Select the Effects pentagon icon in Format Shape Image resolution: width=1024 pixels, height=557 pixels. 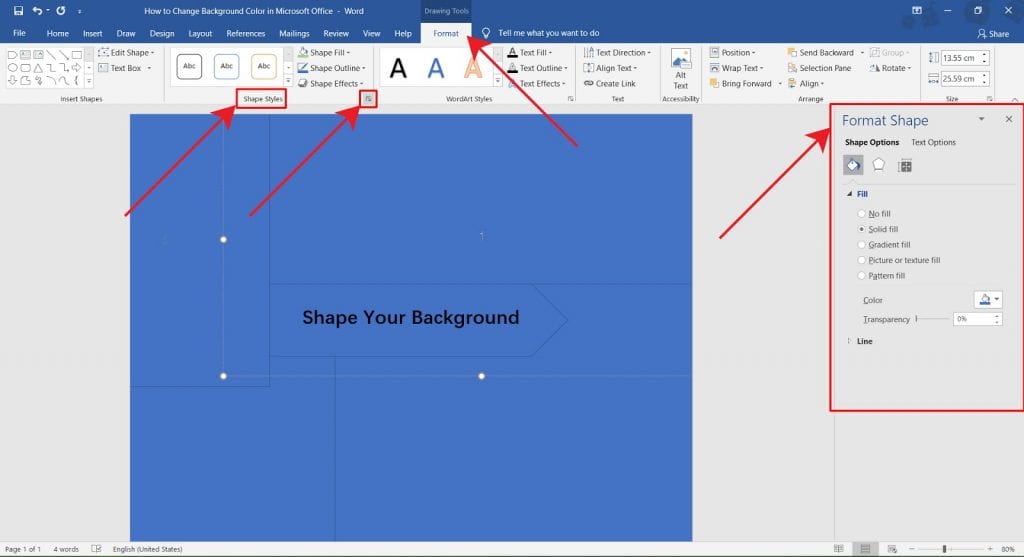[x=878, y=165]
